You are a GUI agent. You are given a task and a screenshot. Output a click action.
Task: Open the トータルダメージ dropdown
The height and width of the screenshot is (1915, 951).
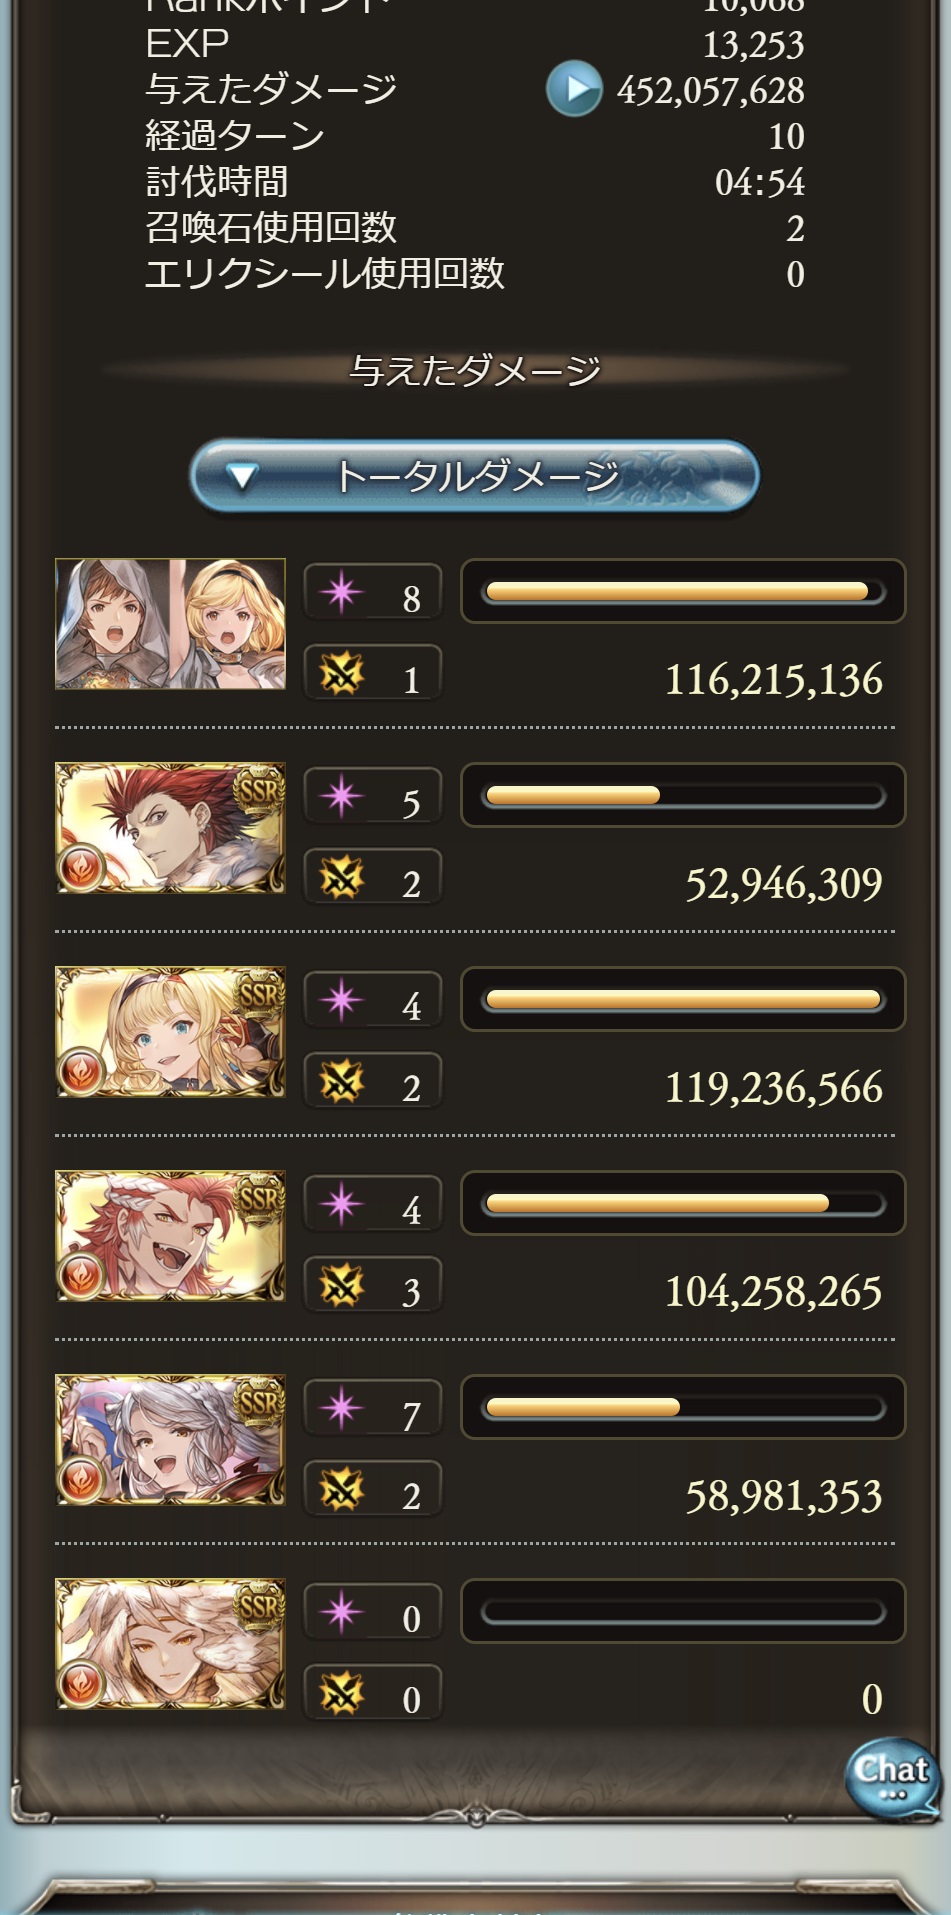475,476
